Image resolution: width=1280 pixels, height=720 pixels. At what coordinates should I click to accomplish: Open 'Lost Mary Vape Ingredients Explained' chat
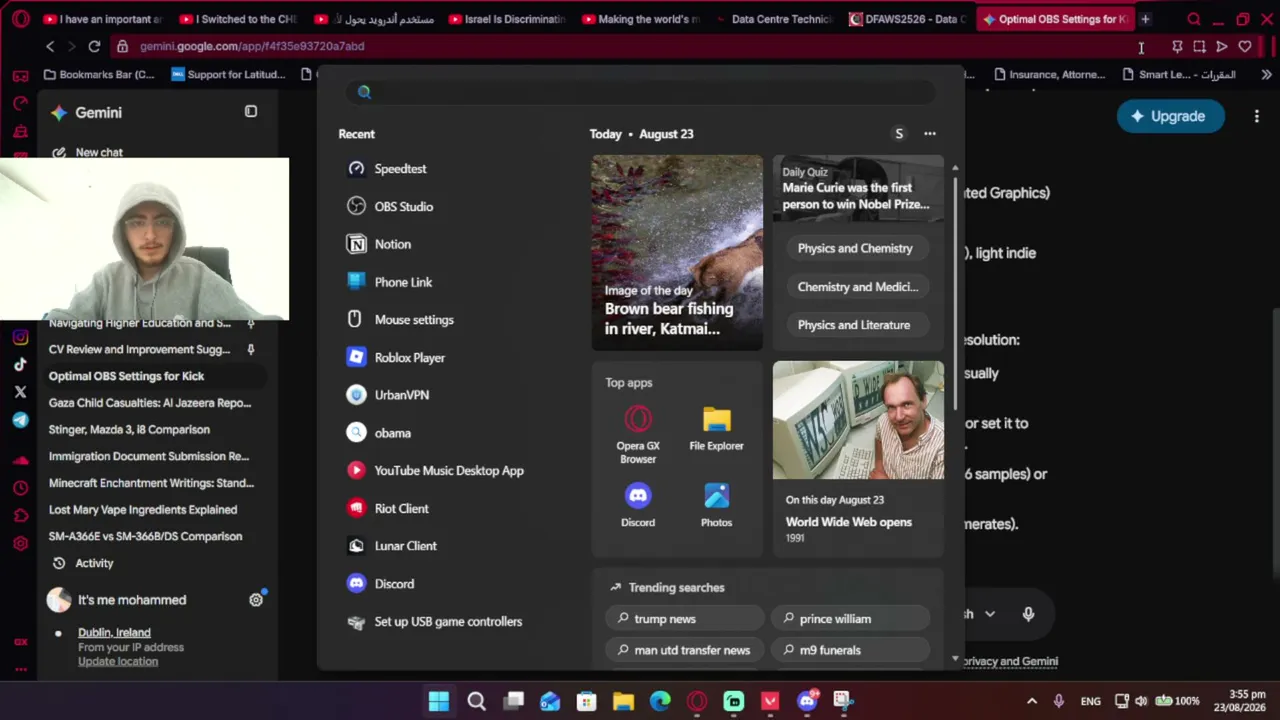[143, 510]
